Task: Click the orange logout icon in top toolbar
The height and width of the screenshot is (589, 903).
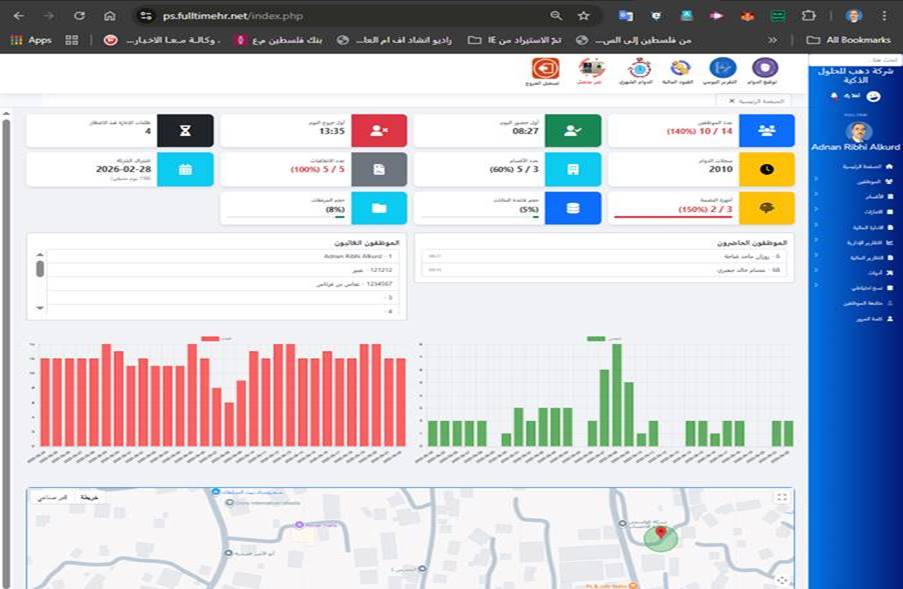Action: pyautogui.click(x=545, y=69)
